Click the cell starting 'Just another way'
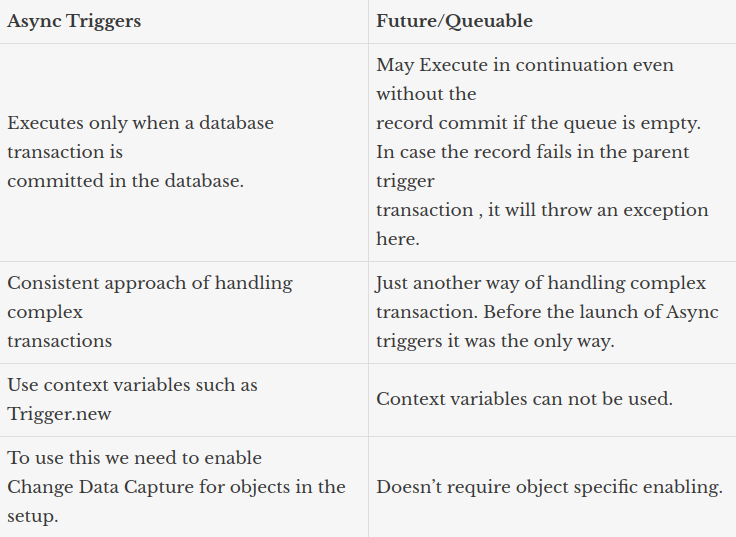736x537 pixels. pos(546,311)
